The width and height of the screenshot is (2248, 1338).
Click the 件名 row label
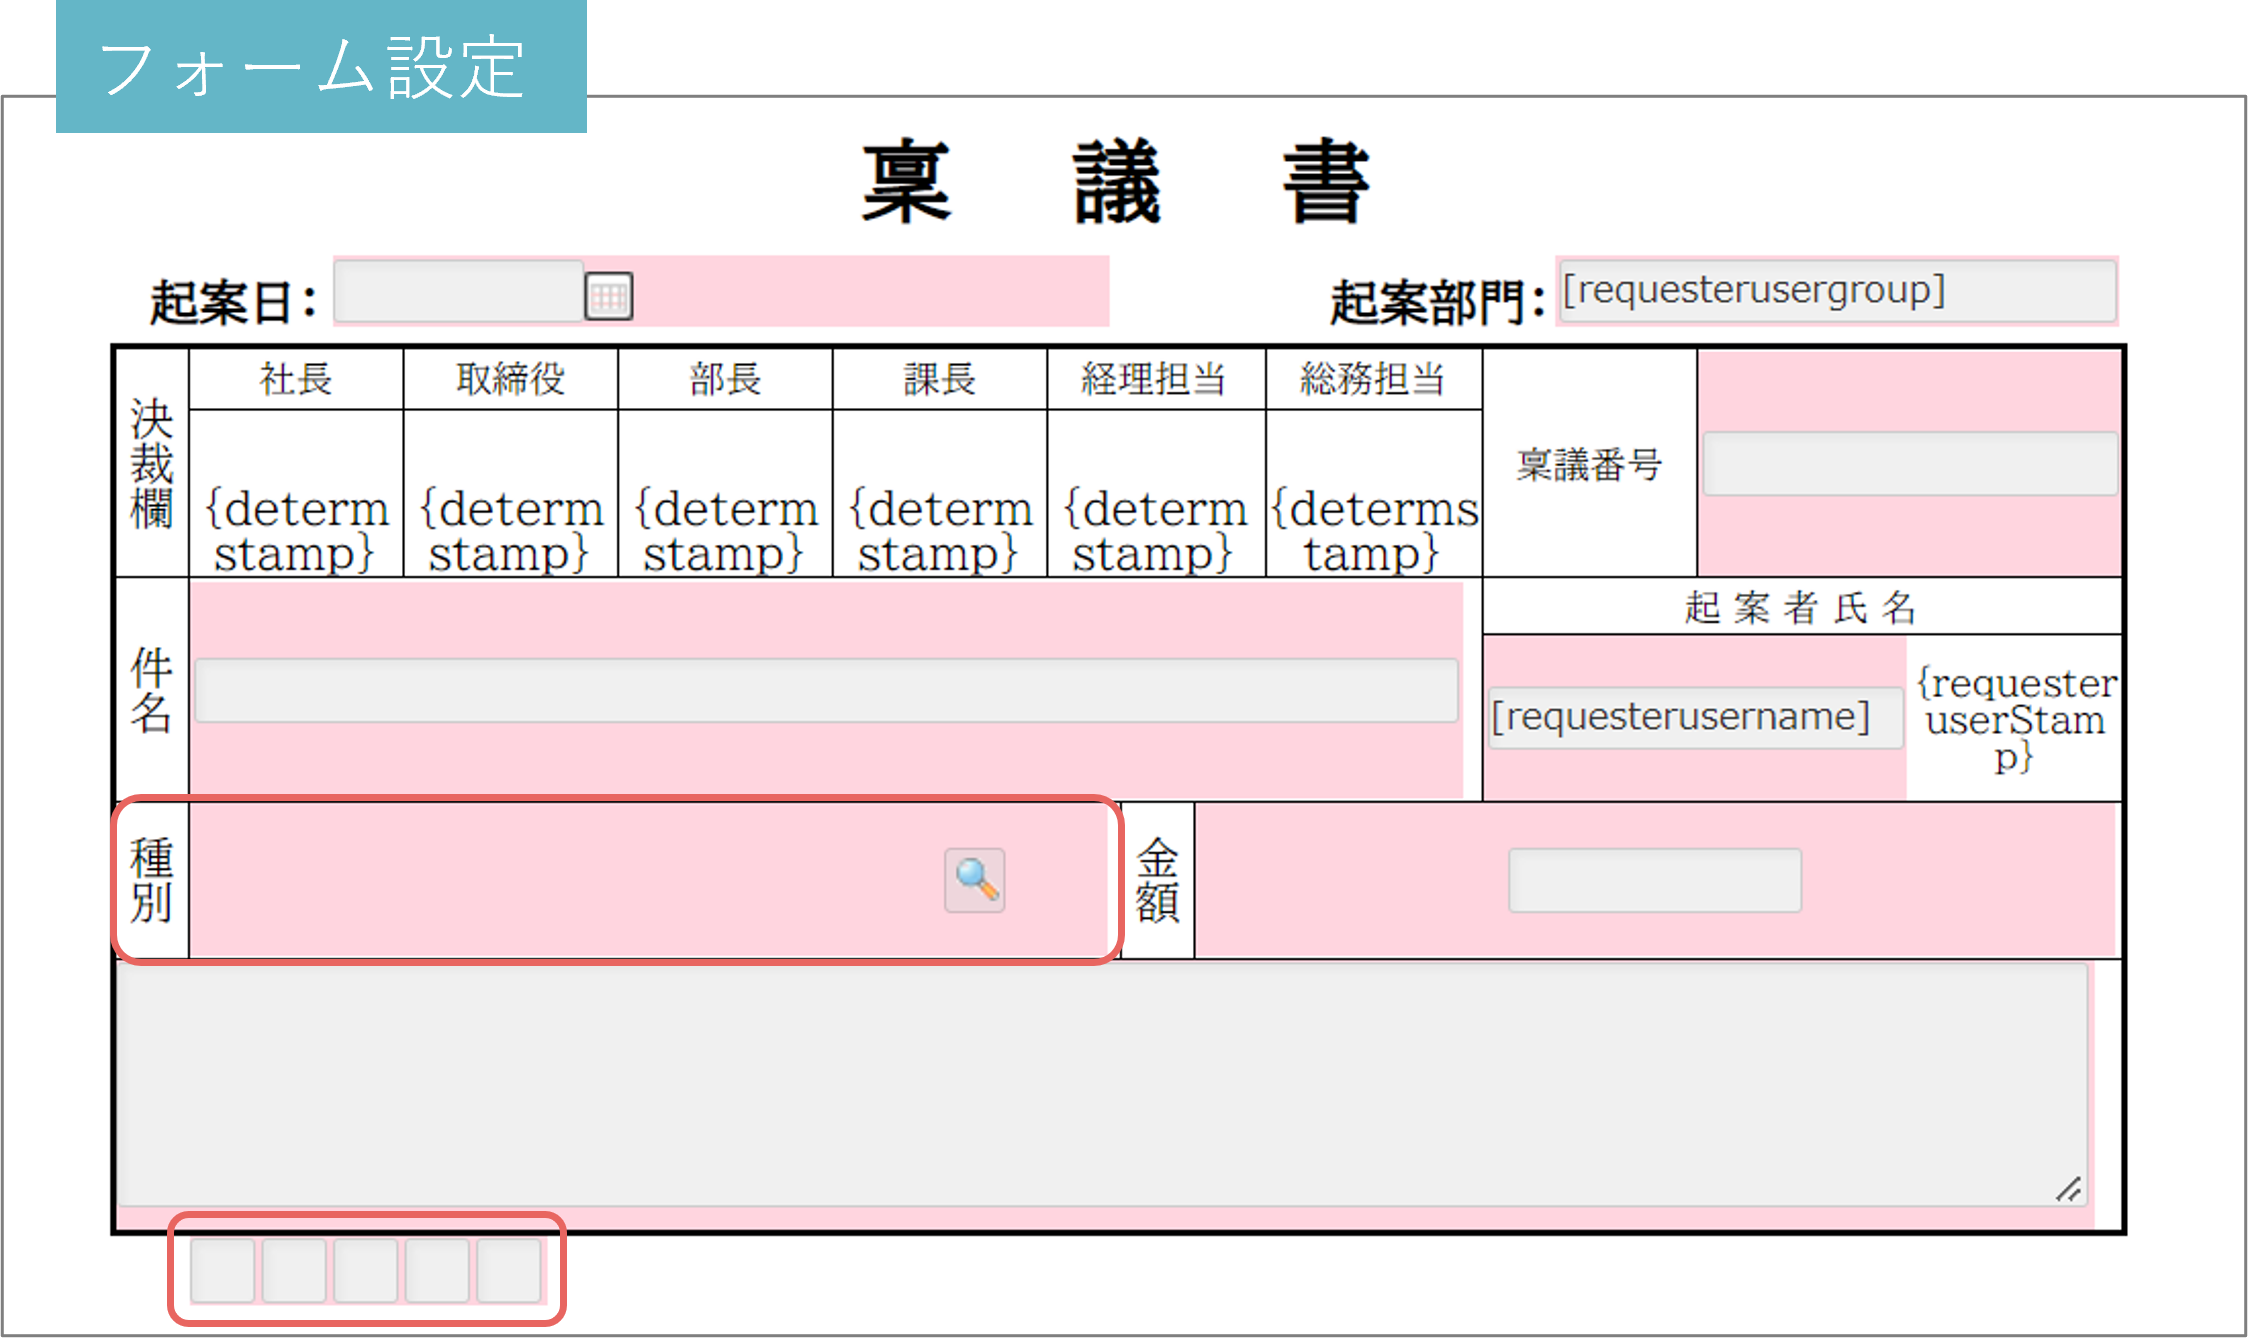[152, 690]
